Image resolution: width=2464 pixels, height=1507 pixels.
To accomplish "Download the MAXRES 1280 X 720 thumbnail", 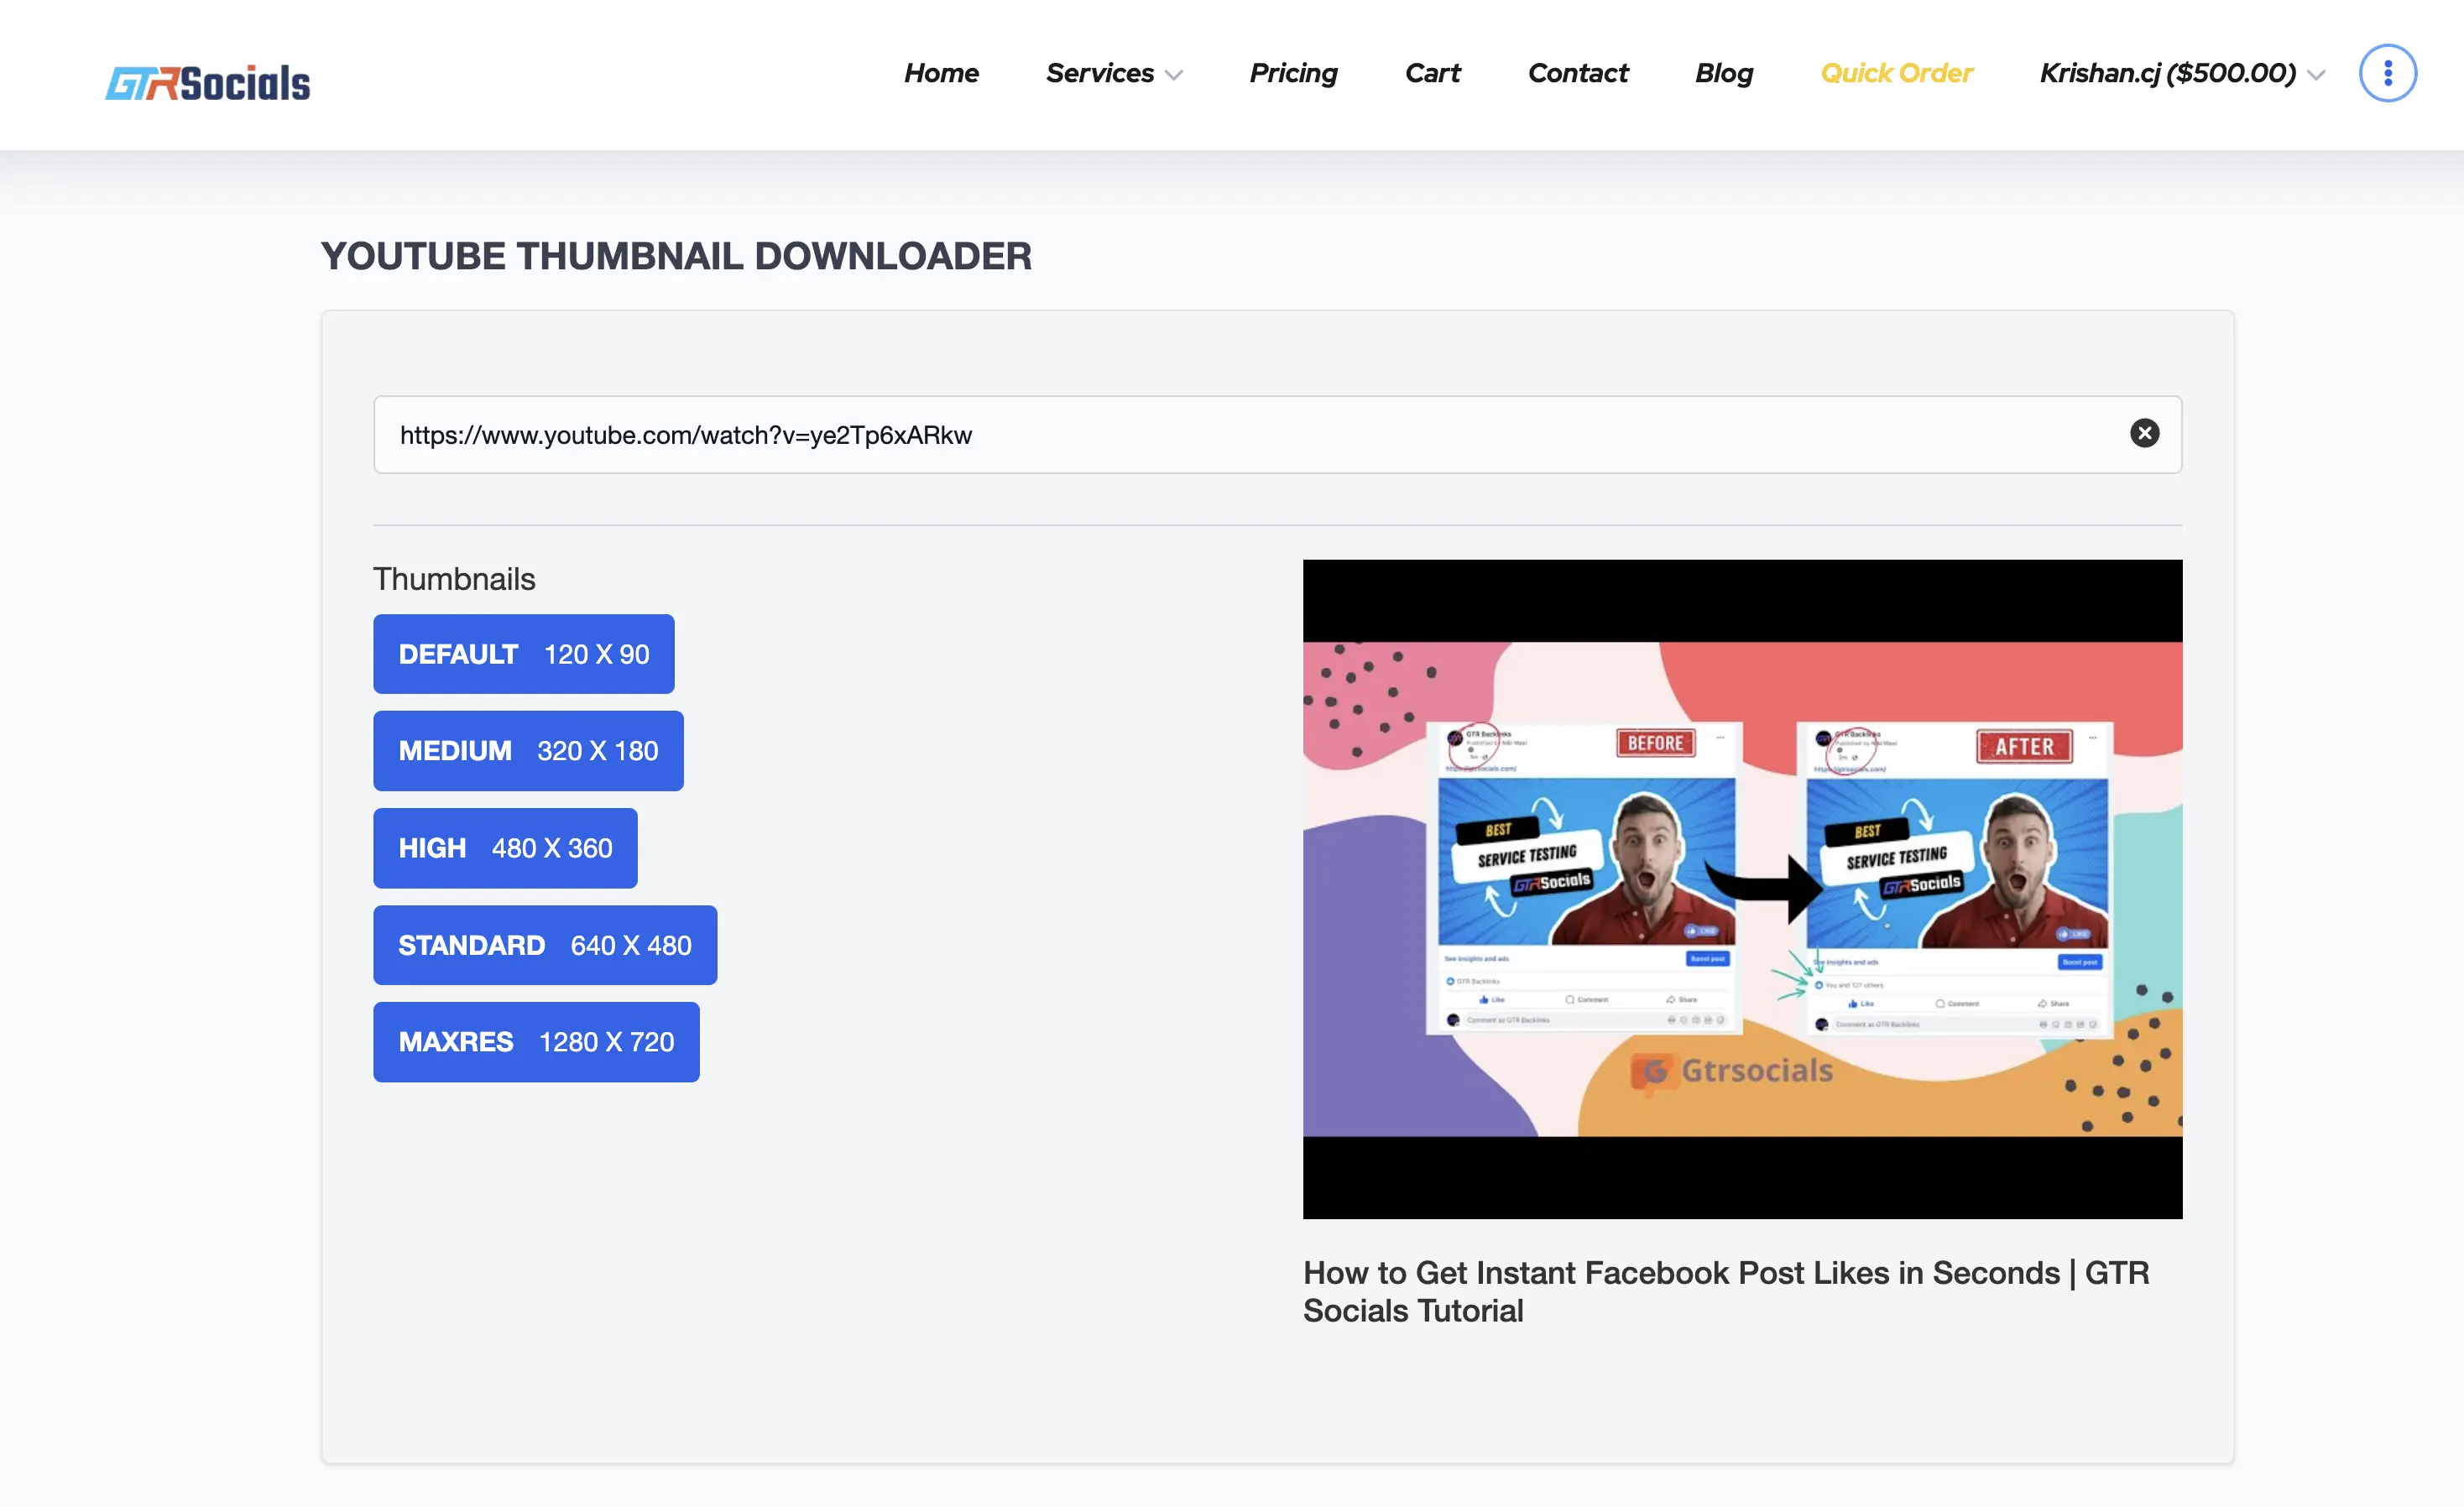I will point(536,1042).
